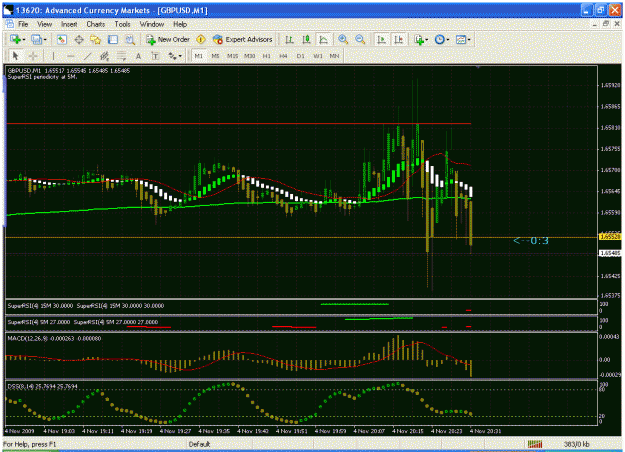625x452 pixels.
Task: Zoom out on the chart
Action: (360, 39)
